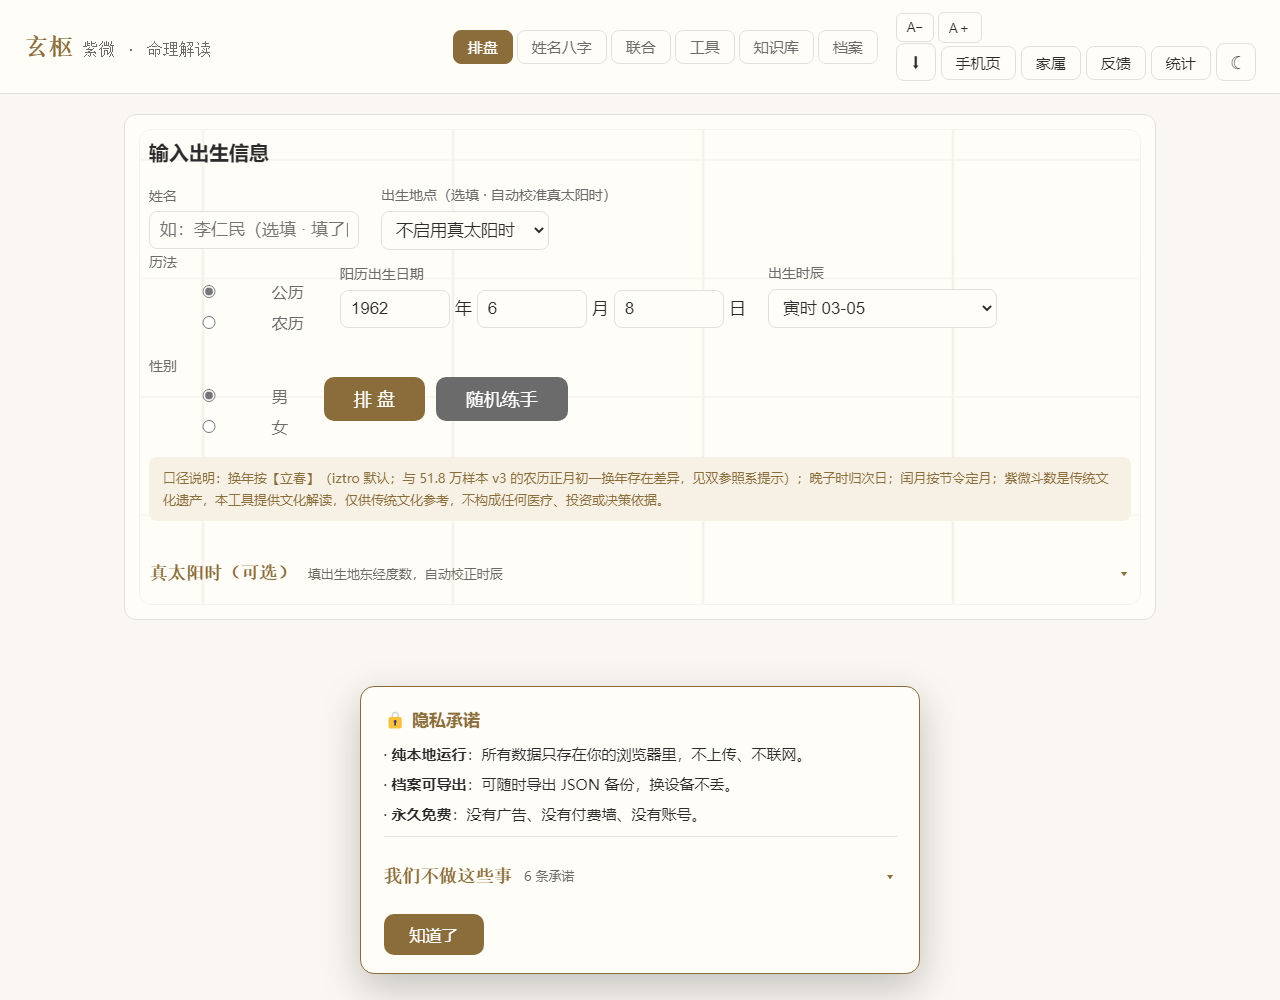1280x1000 pixels.
Task: Open the 档案 tab
Action: 848,47
